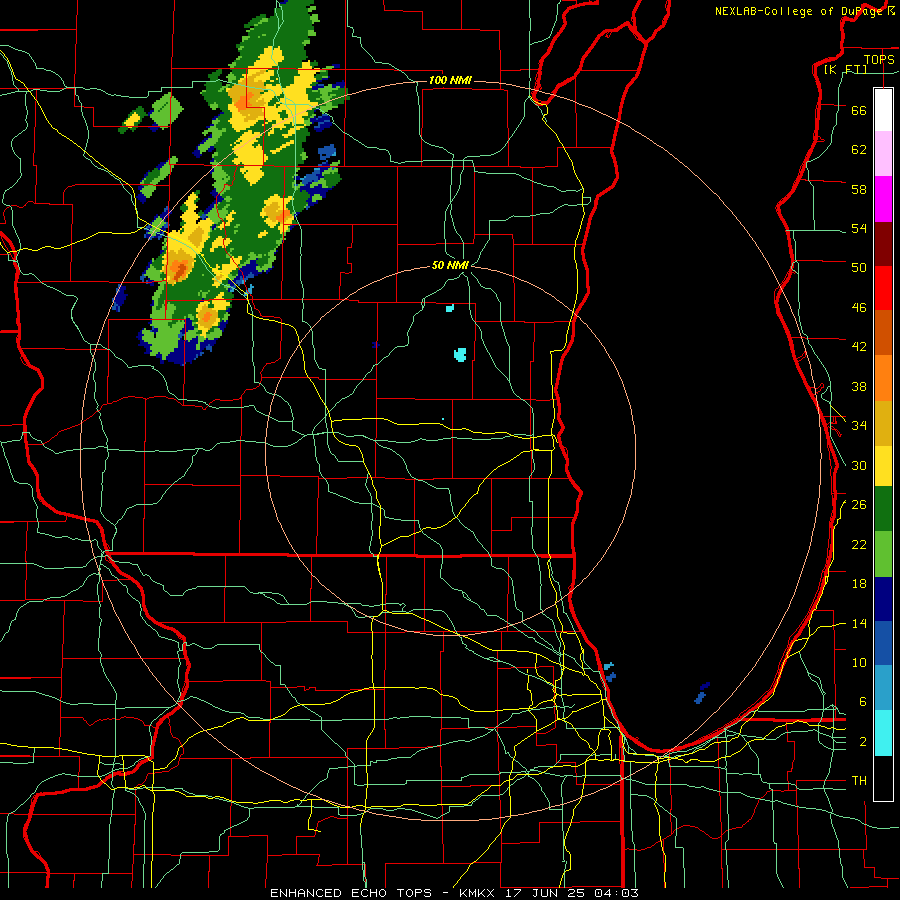Click the red-orange storm core in the squall line

coord(180,267)
